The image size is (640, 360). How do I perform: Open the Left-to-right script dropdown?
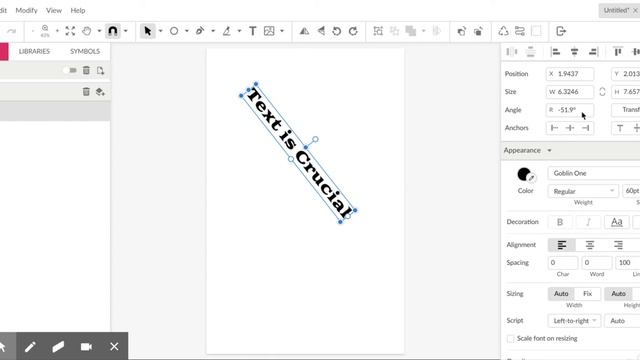574,321
